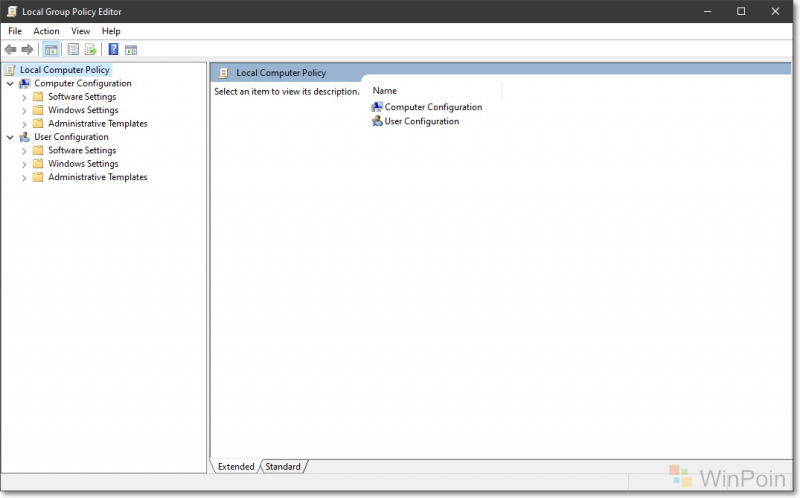Expand Administrative Templates under User Configuration
This screenshot has height=498, width=800.
(24, 178)
